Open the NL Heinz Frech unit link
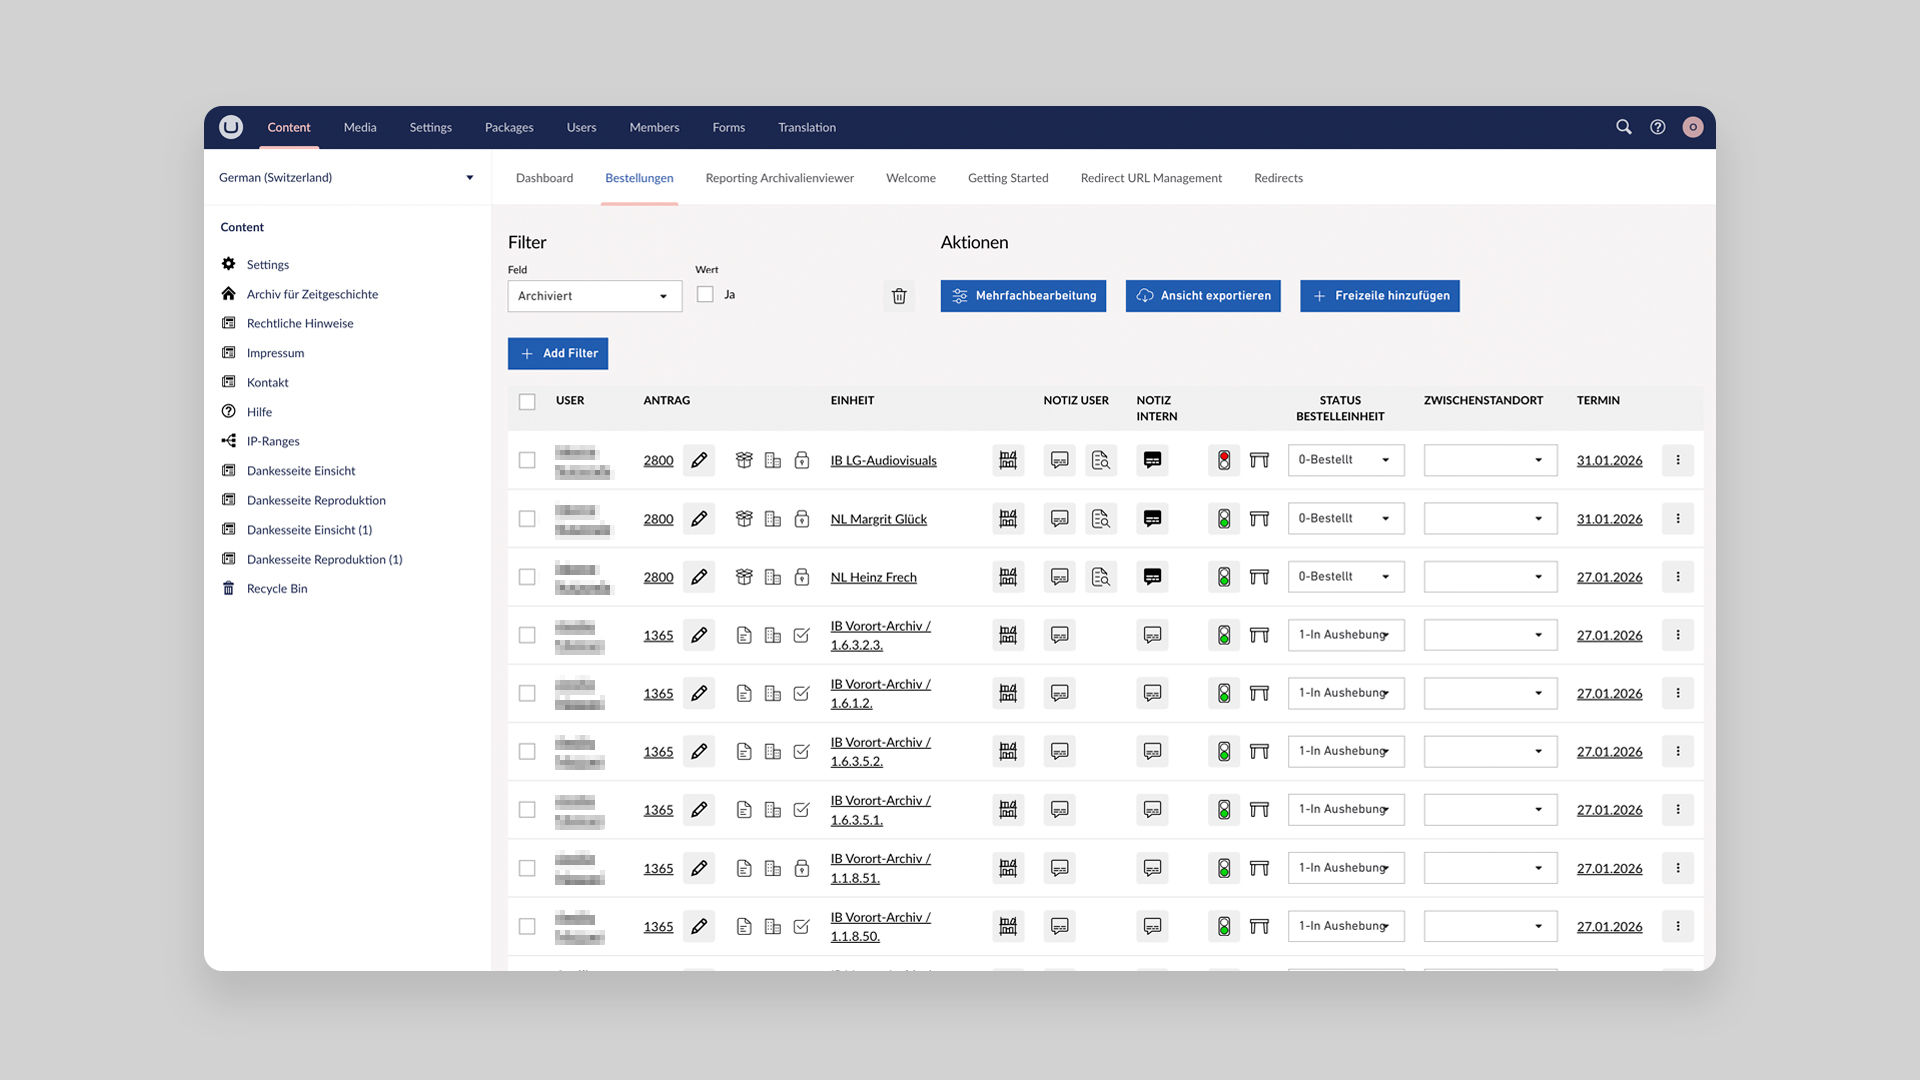 pos(873,577)
